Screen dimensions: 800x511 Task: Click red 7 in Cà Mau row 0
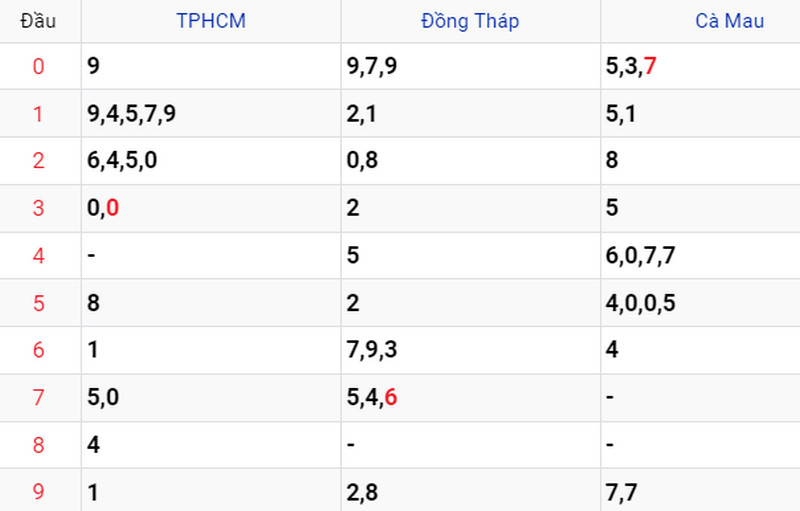(x=650, y=66)
